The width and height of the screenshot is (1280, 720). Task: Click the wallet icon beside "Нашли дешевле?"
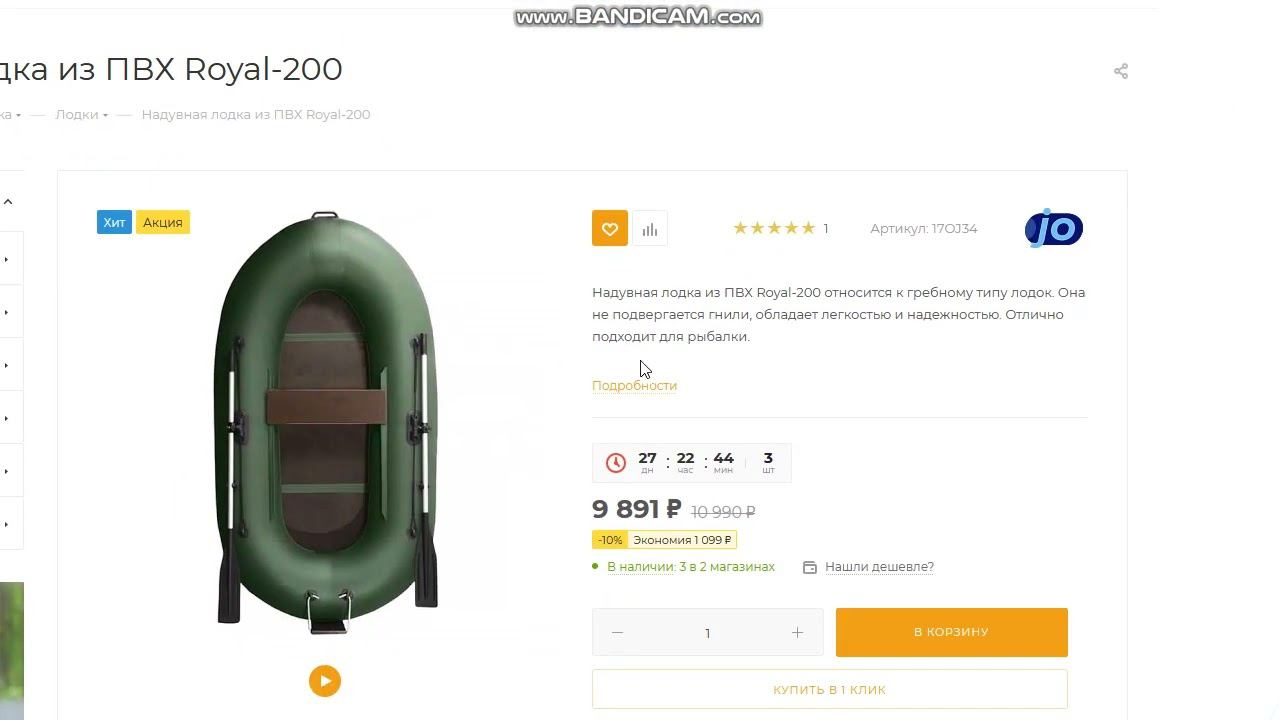pyautogui.click(x=810, y=567)
